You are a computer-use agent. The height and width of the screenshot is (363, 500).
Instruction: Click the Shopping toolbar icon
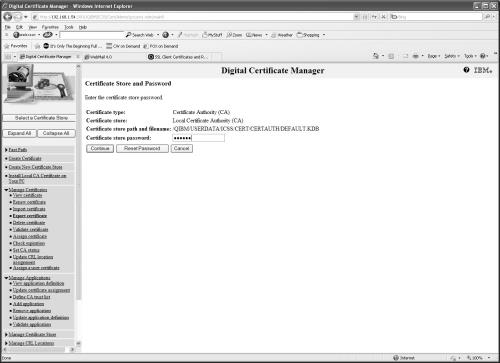pos(308,35)
